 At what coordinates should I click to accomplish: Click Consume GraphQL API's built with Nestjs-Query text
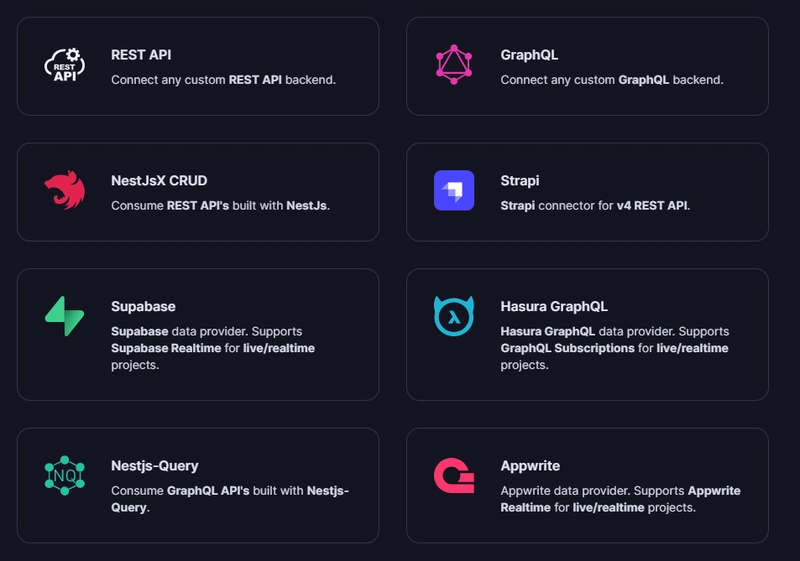click(230, 499)
